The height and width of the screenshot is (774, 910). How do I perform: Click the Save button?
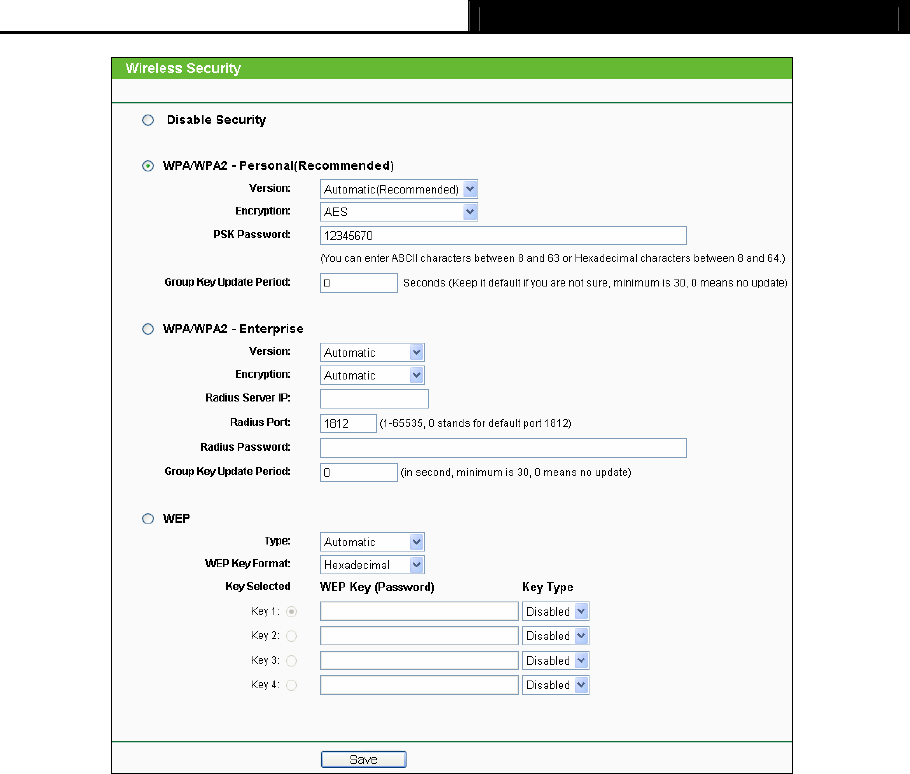pos(364,759)
